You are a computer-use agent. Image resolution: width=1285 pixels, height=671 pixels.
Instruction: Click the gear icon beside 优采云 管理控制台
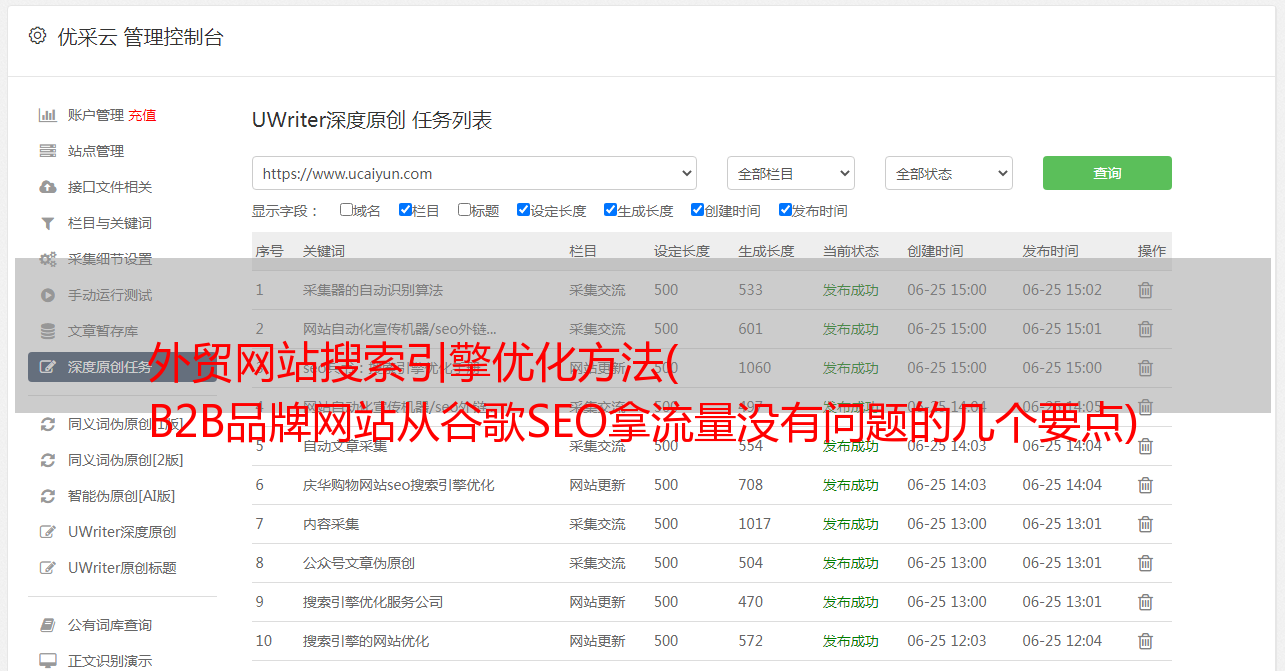[37, 36]
